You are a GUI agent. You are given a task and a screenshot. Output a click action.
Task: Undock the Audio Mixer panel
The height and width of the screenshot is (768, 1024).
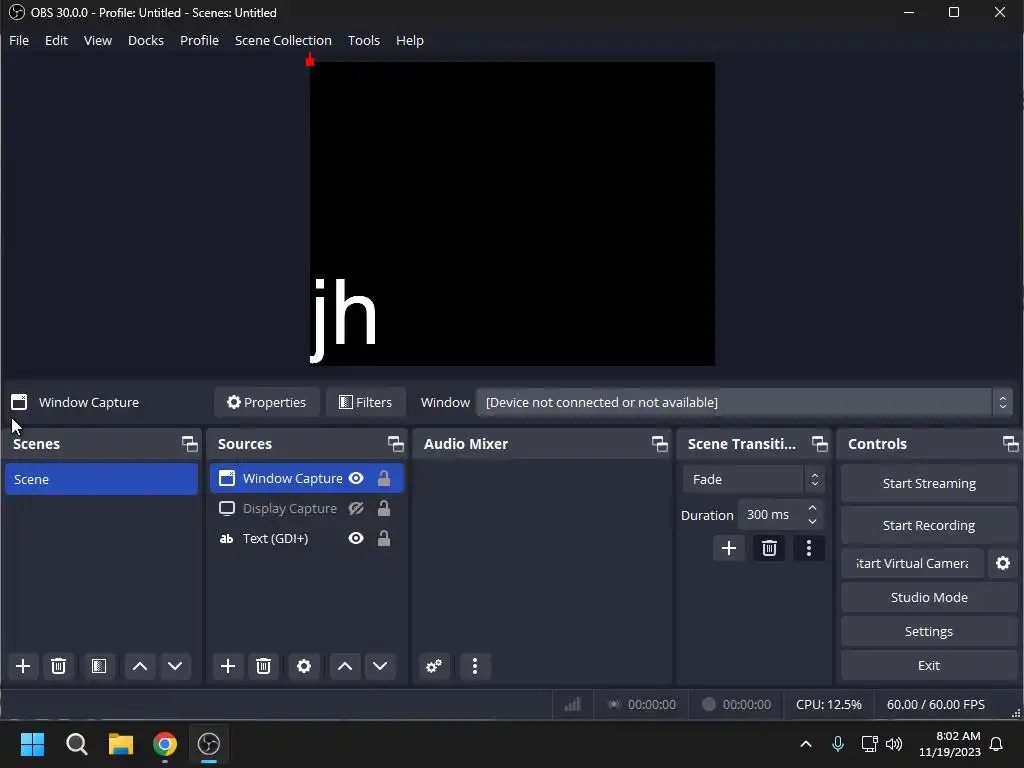[x=660, y=444]
